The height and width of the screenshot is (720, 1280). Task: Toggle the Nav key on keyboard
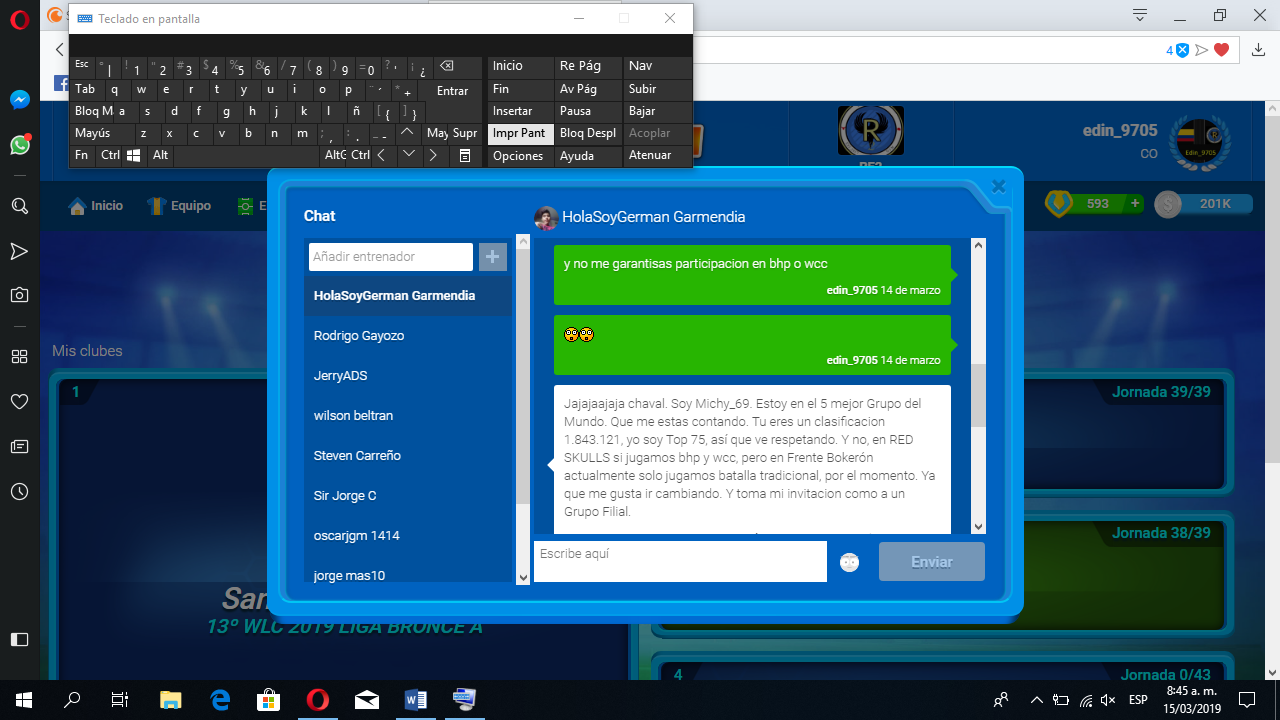658,67
